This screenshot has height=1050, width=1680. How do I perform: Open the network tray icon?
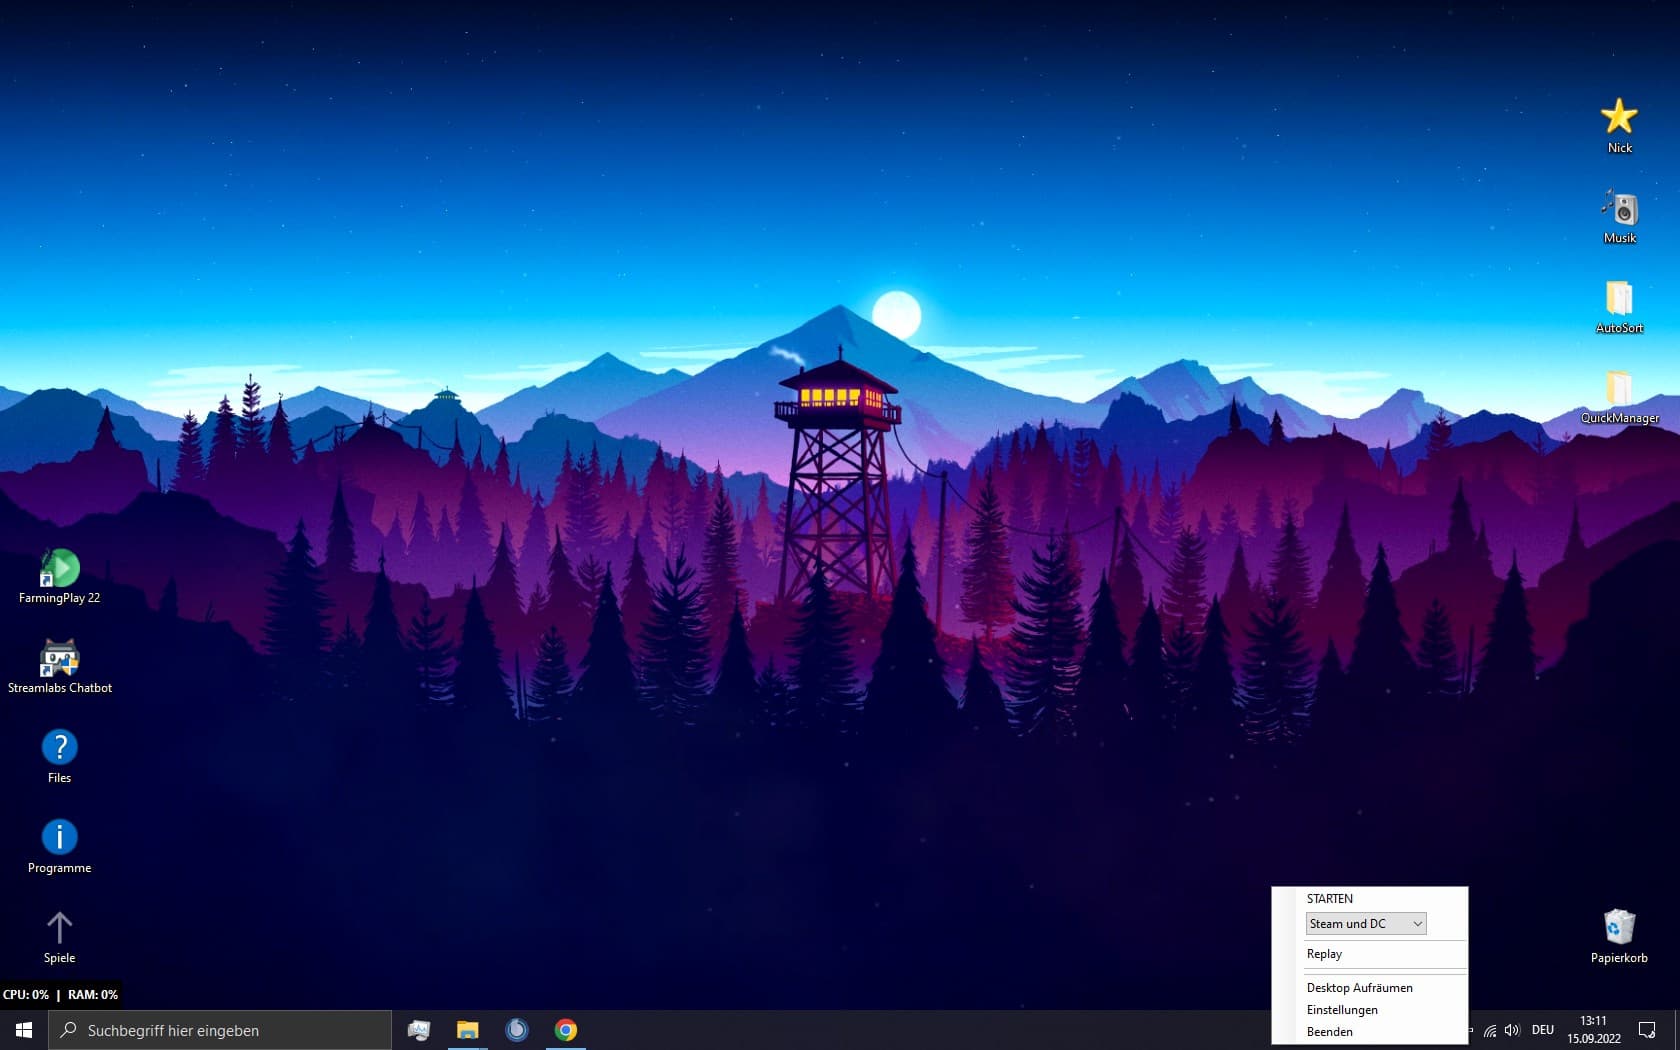[1489, 1030]
